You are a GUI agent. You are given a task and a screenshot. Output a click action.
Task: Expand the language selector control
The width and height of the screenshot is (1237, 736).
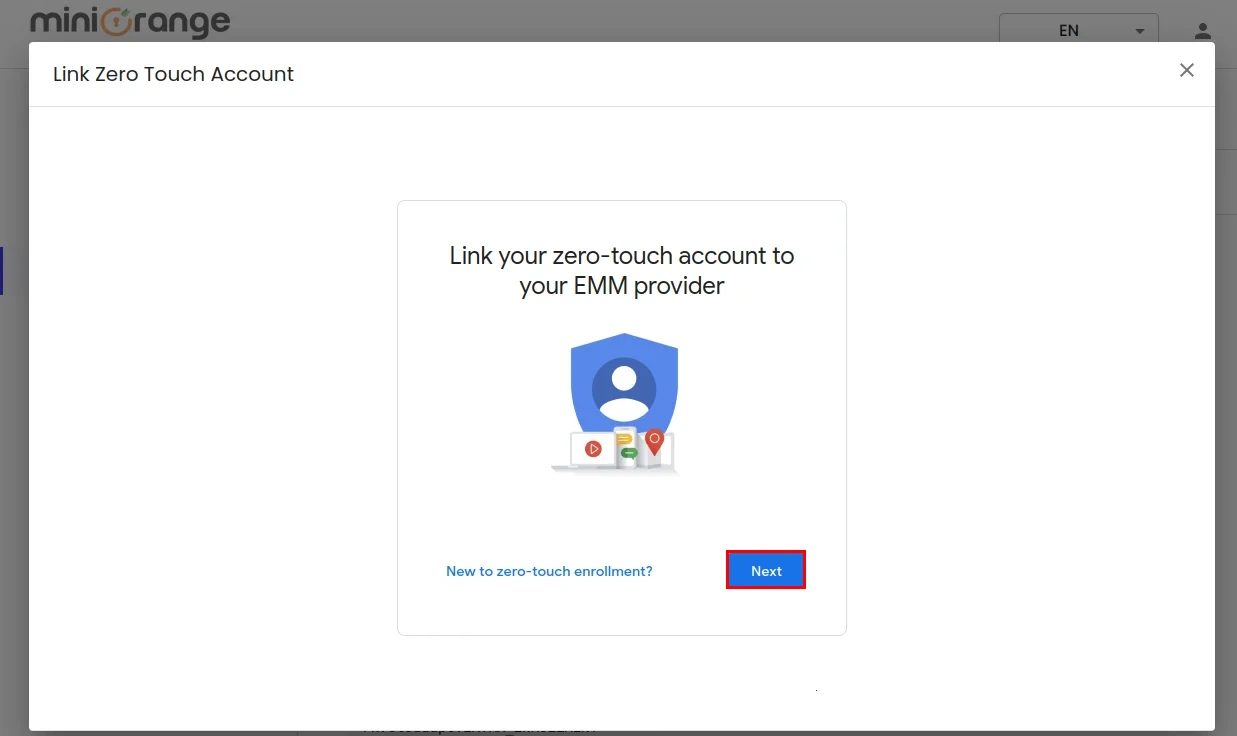click(1078, 30)
